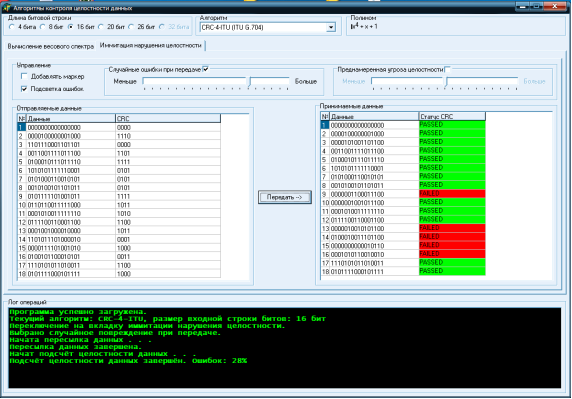The height and width of the screenshot is (399, 572).
Task: Click log line Пересылка данных завершена
Action: pos(76,347)
